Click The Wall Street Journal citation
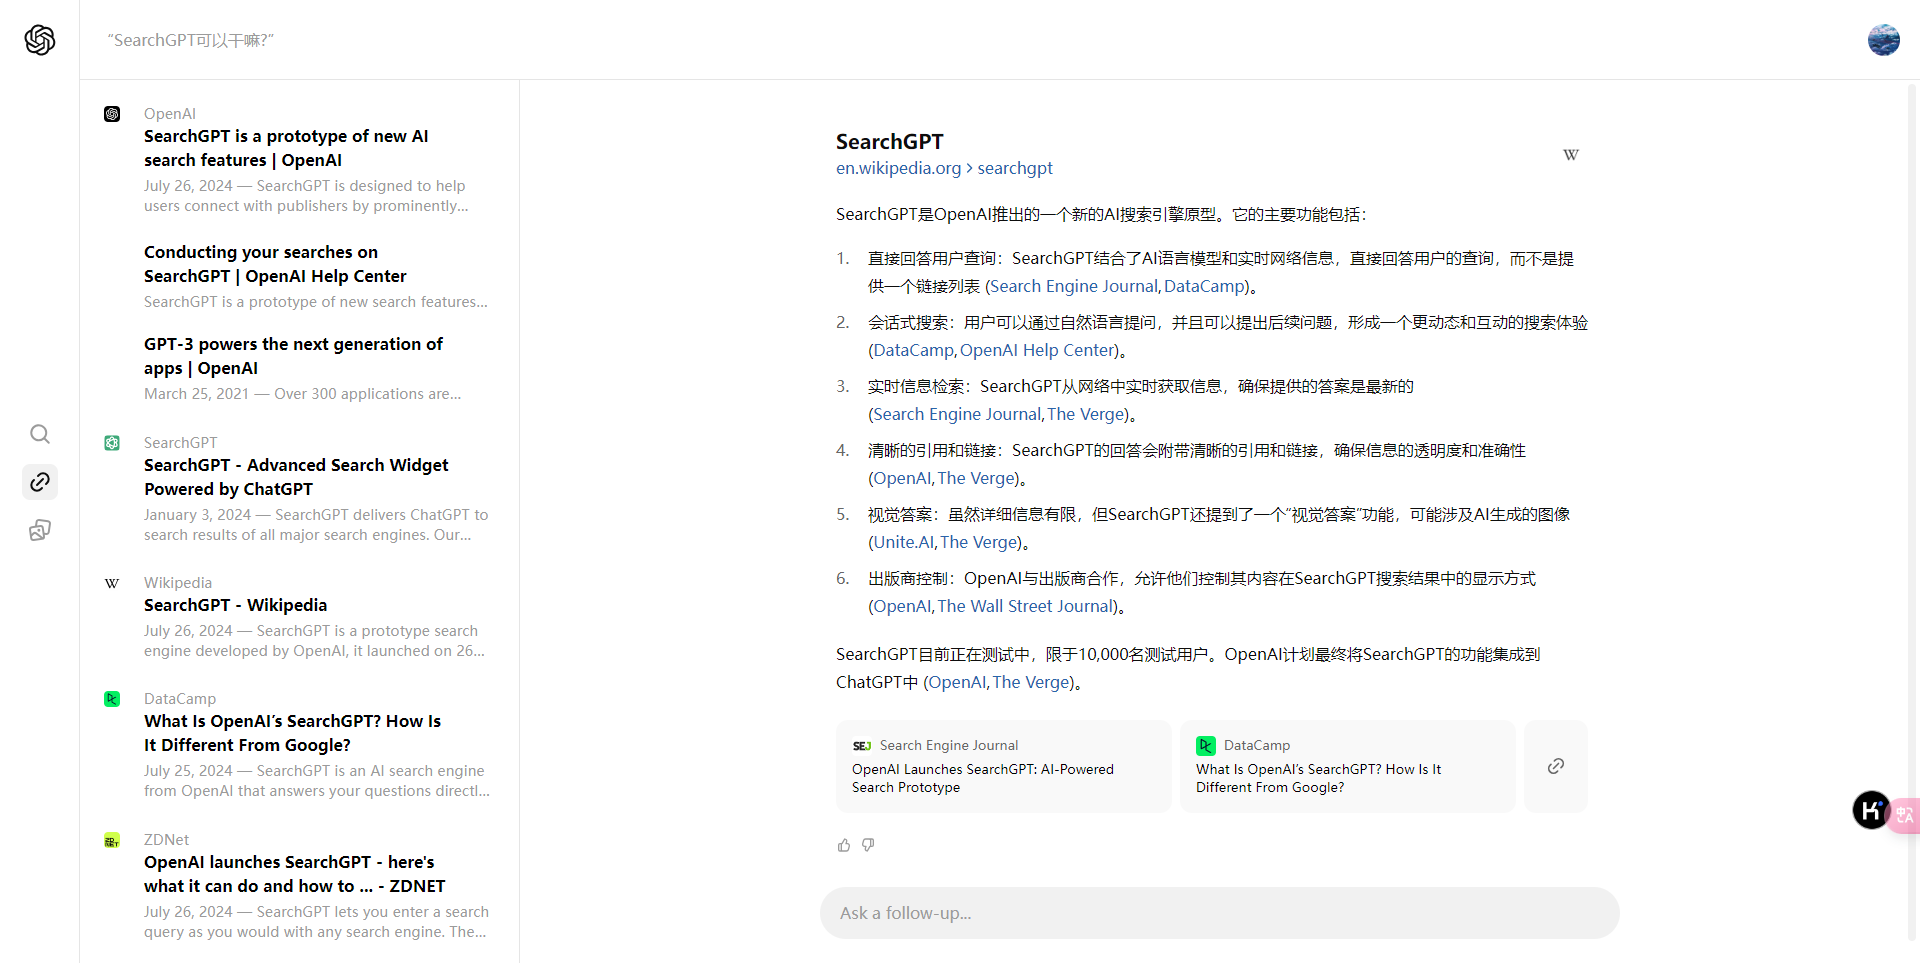Image resolution: width=1920 pixels, height=963 pixels. [1026, 606]
